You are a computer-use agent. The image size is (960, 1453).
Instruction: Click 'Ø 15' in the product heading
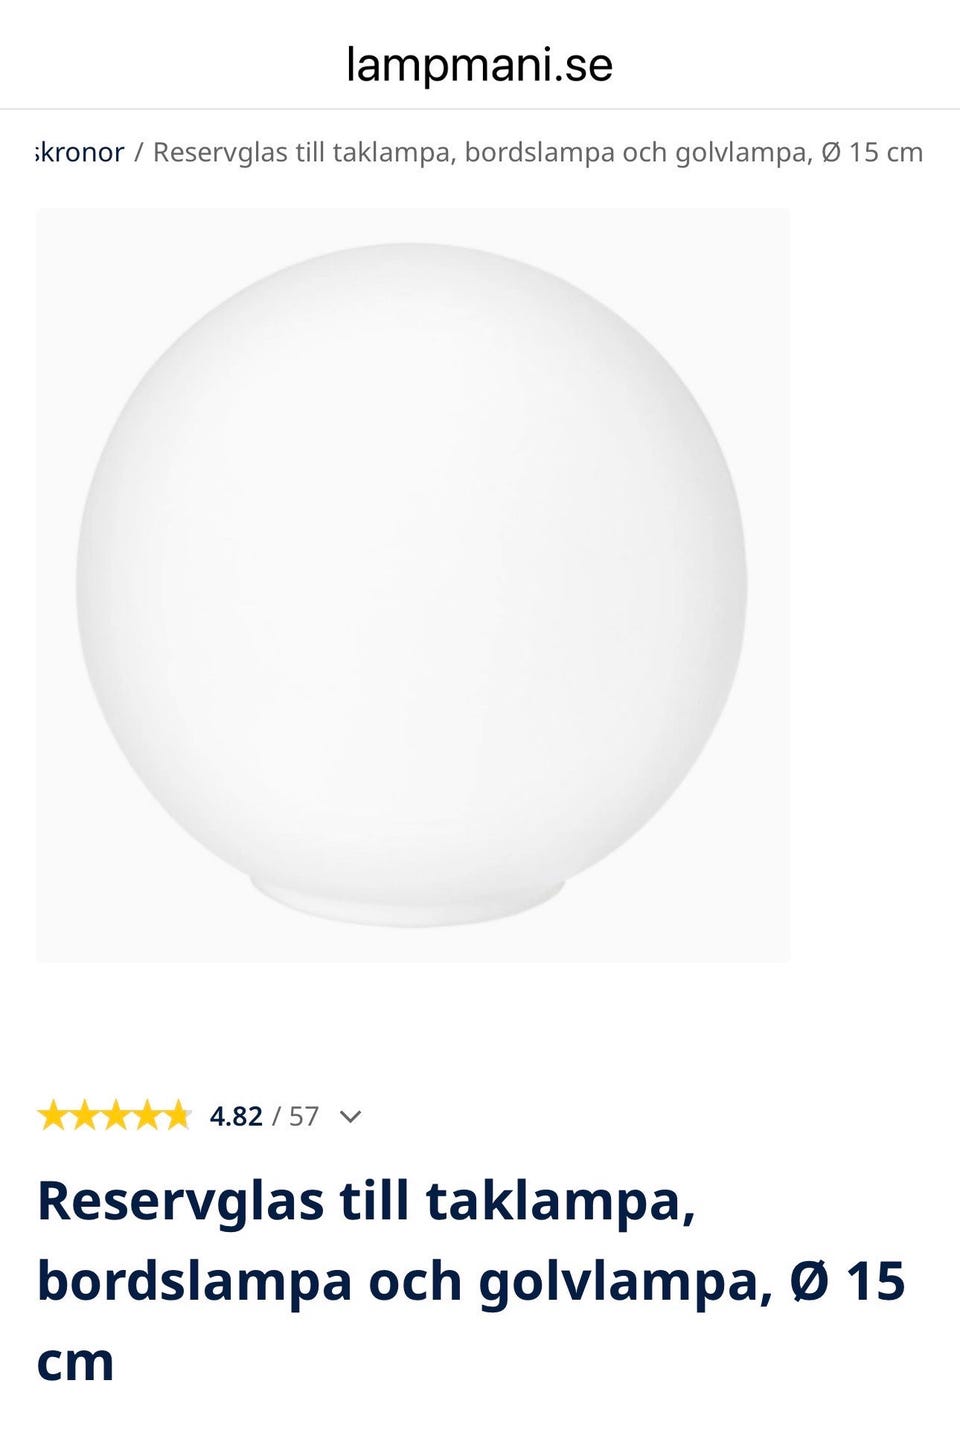pos(848,1281)
